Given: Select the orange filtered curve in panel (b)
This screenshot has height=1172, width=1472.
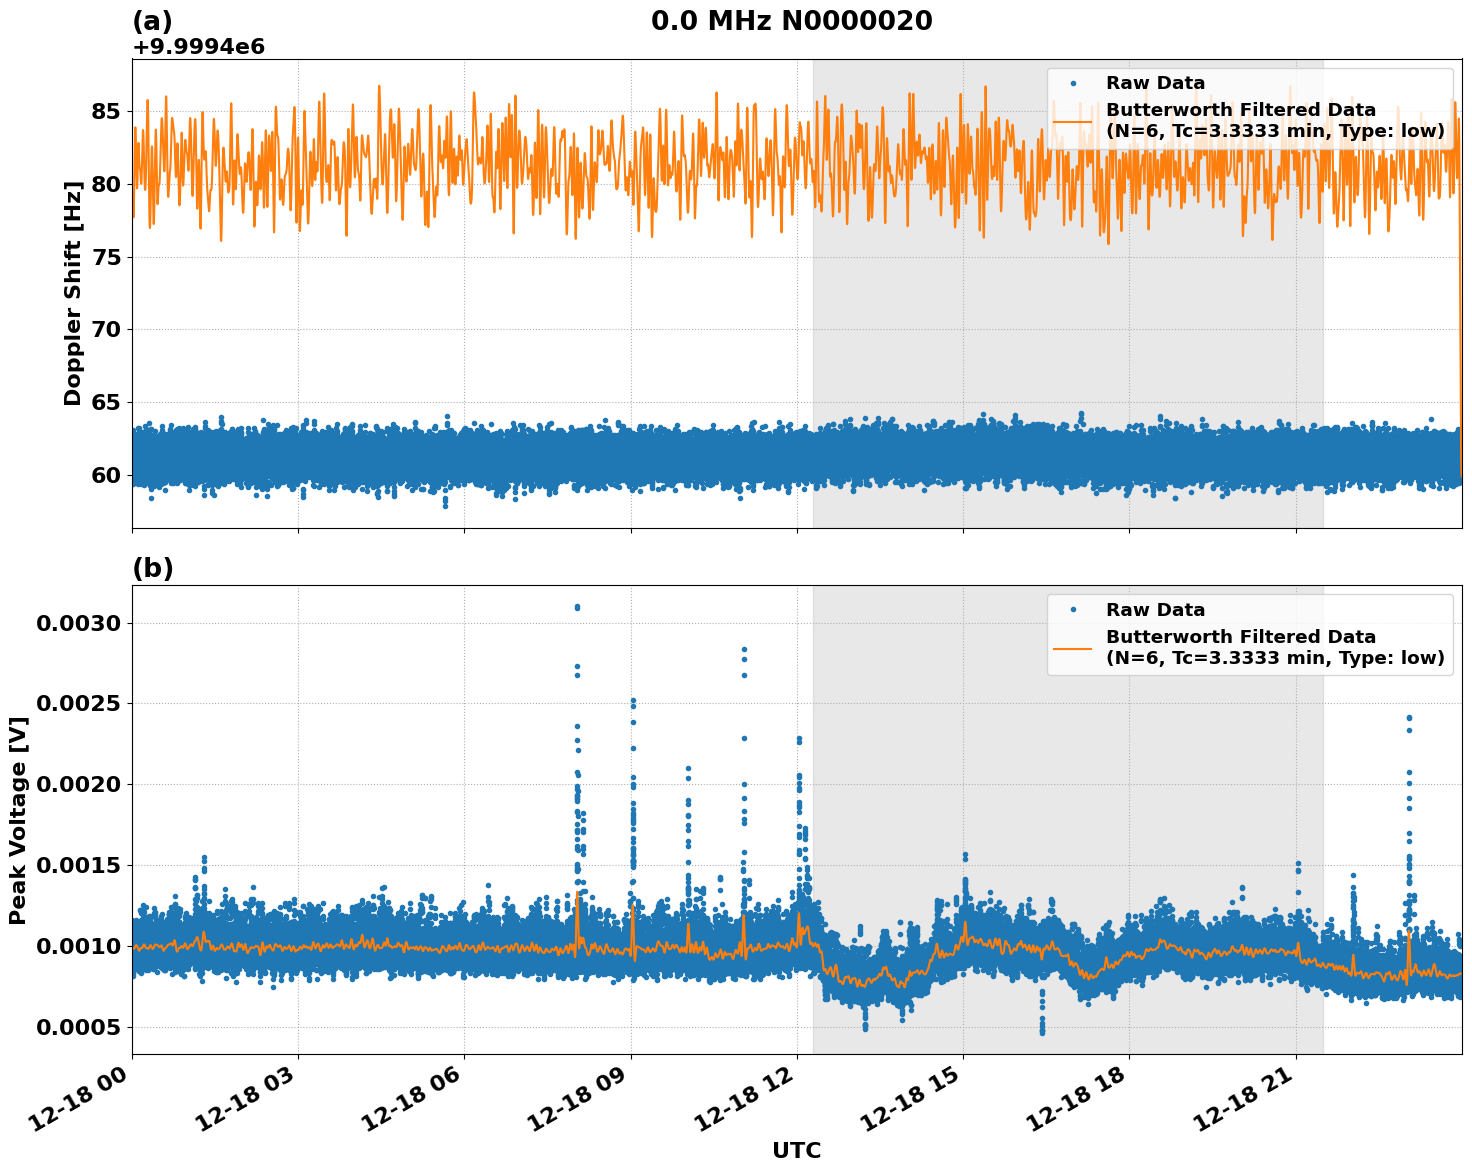Looking at the screenshot, I should (400, 945).
